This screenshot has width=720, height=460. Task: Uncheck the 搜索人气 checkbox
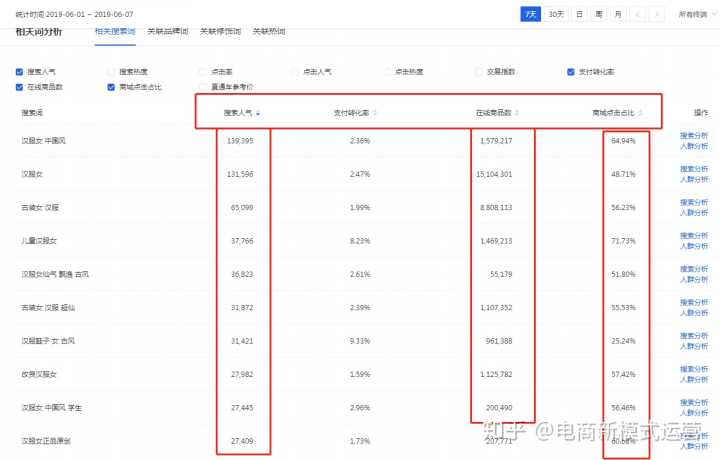(x=20, y=72)
